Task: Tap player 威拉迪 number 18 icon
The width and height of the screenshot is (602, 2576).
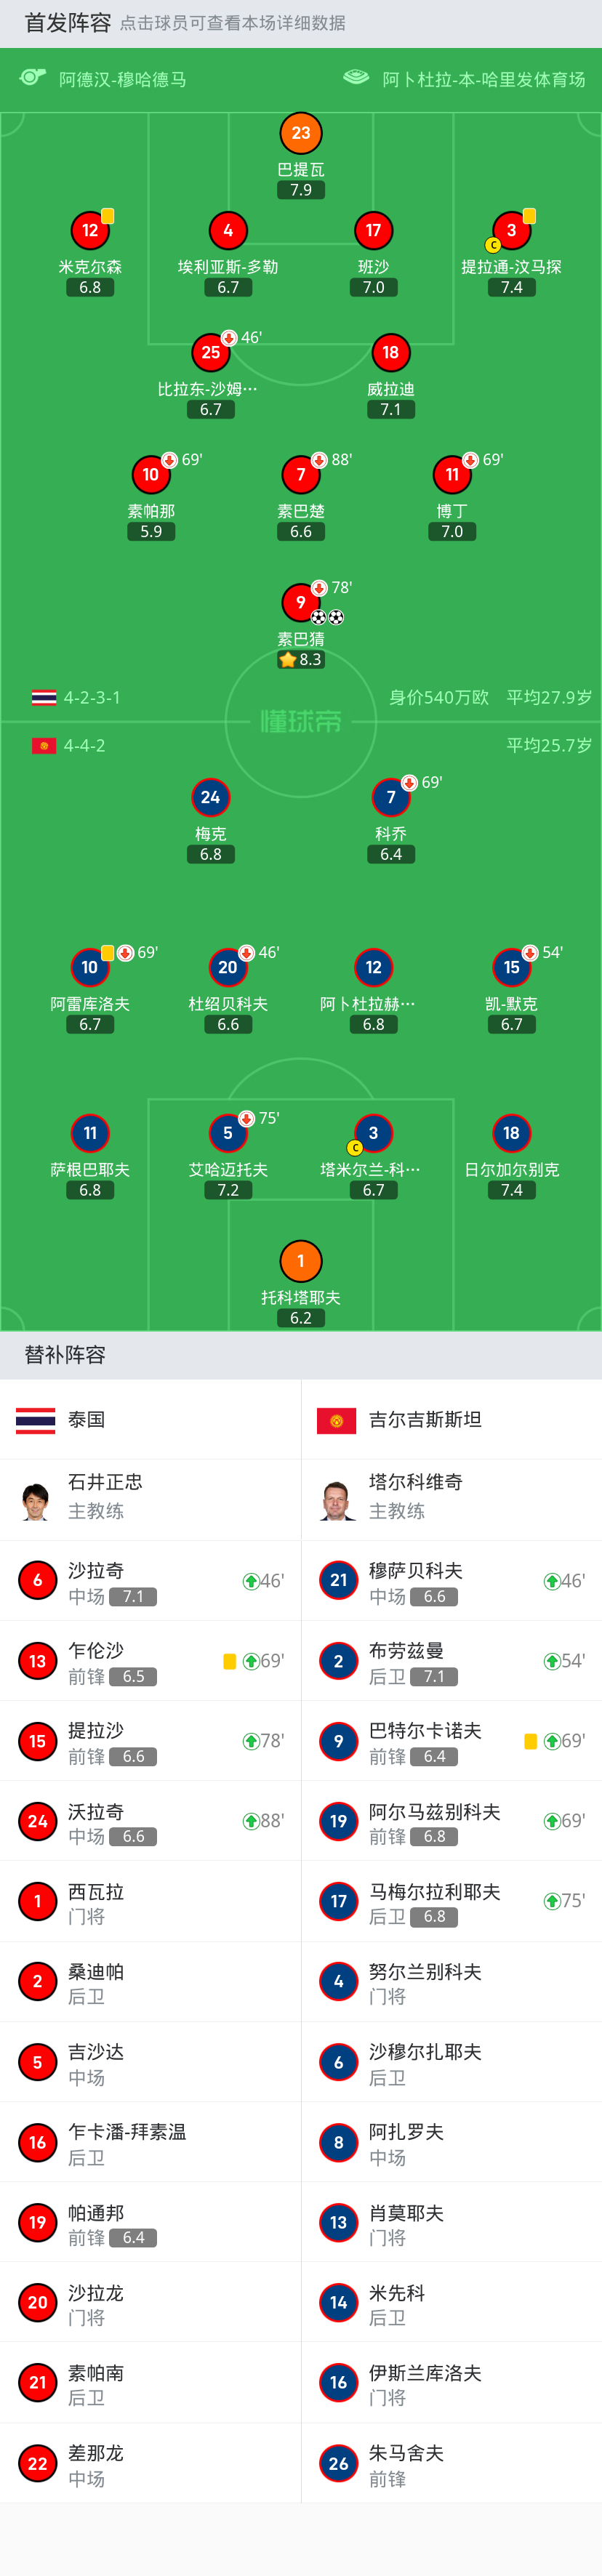Action: point(391,352)
